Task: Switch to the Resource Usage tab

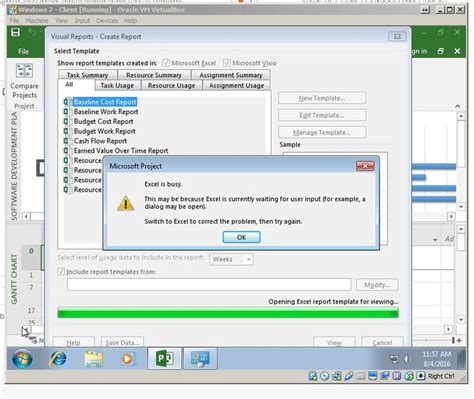Action: tap(171, 86)
